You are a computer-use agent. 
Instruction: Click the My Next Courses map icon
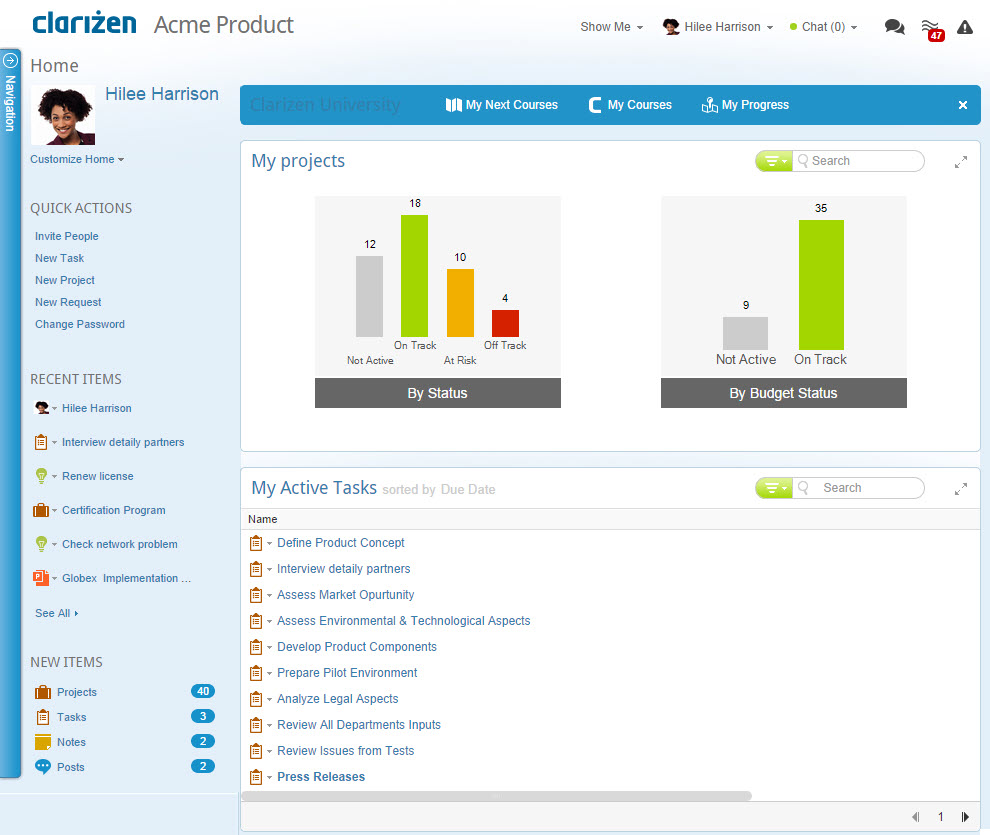click(x=453, y=105)
